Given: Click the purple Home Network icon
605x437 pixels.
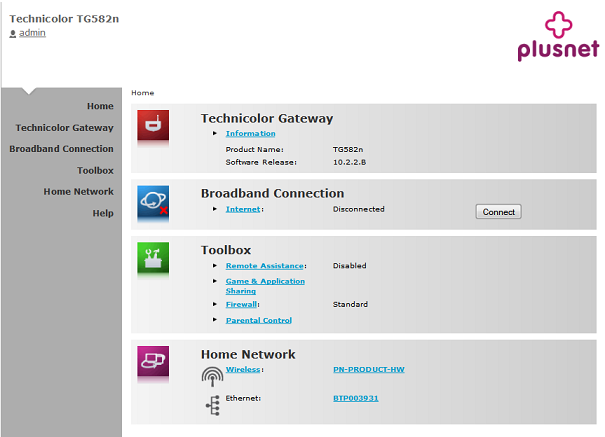Looking at the screenshot, I should tap(153, 362).
